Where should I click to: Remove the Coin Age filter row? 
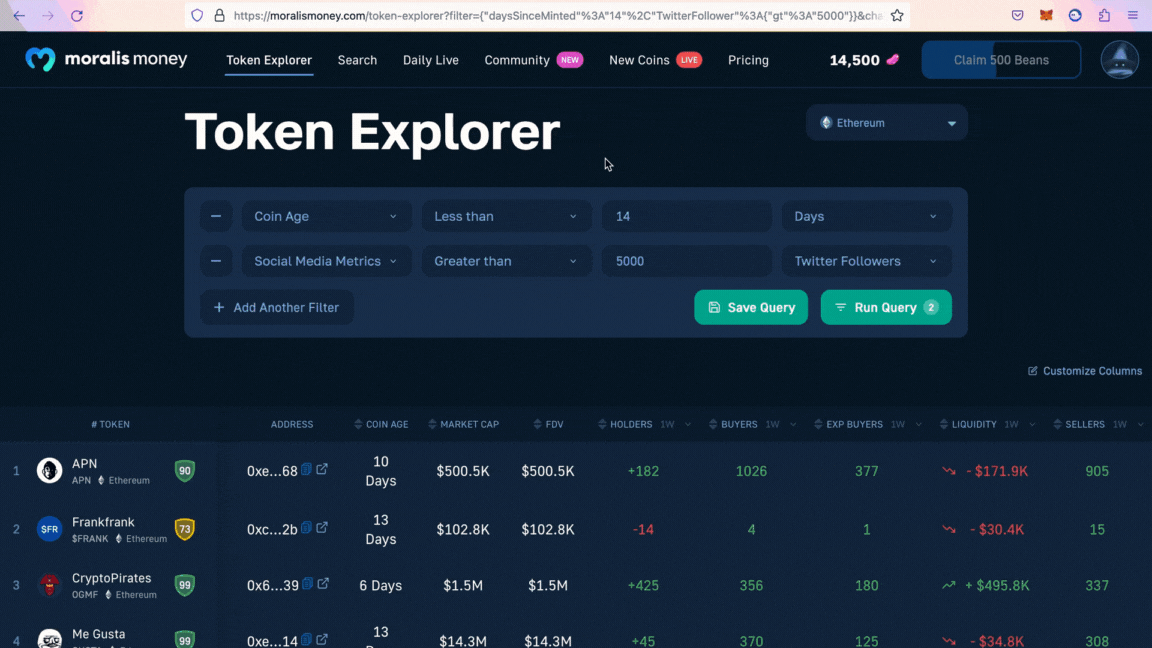tap(216, 216)
